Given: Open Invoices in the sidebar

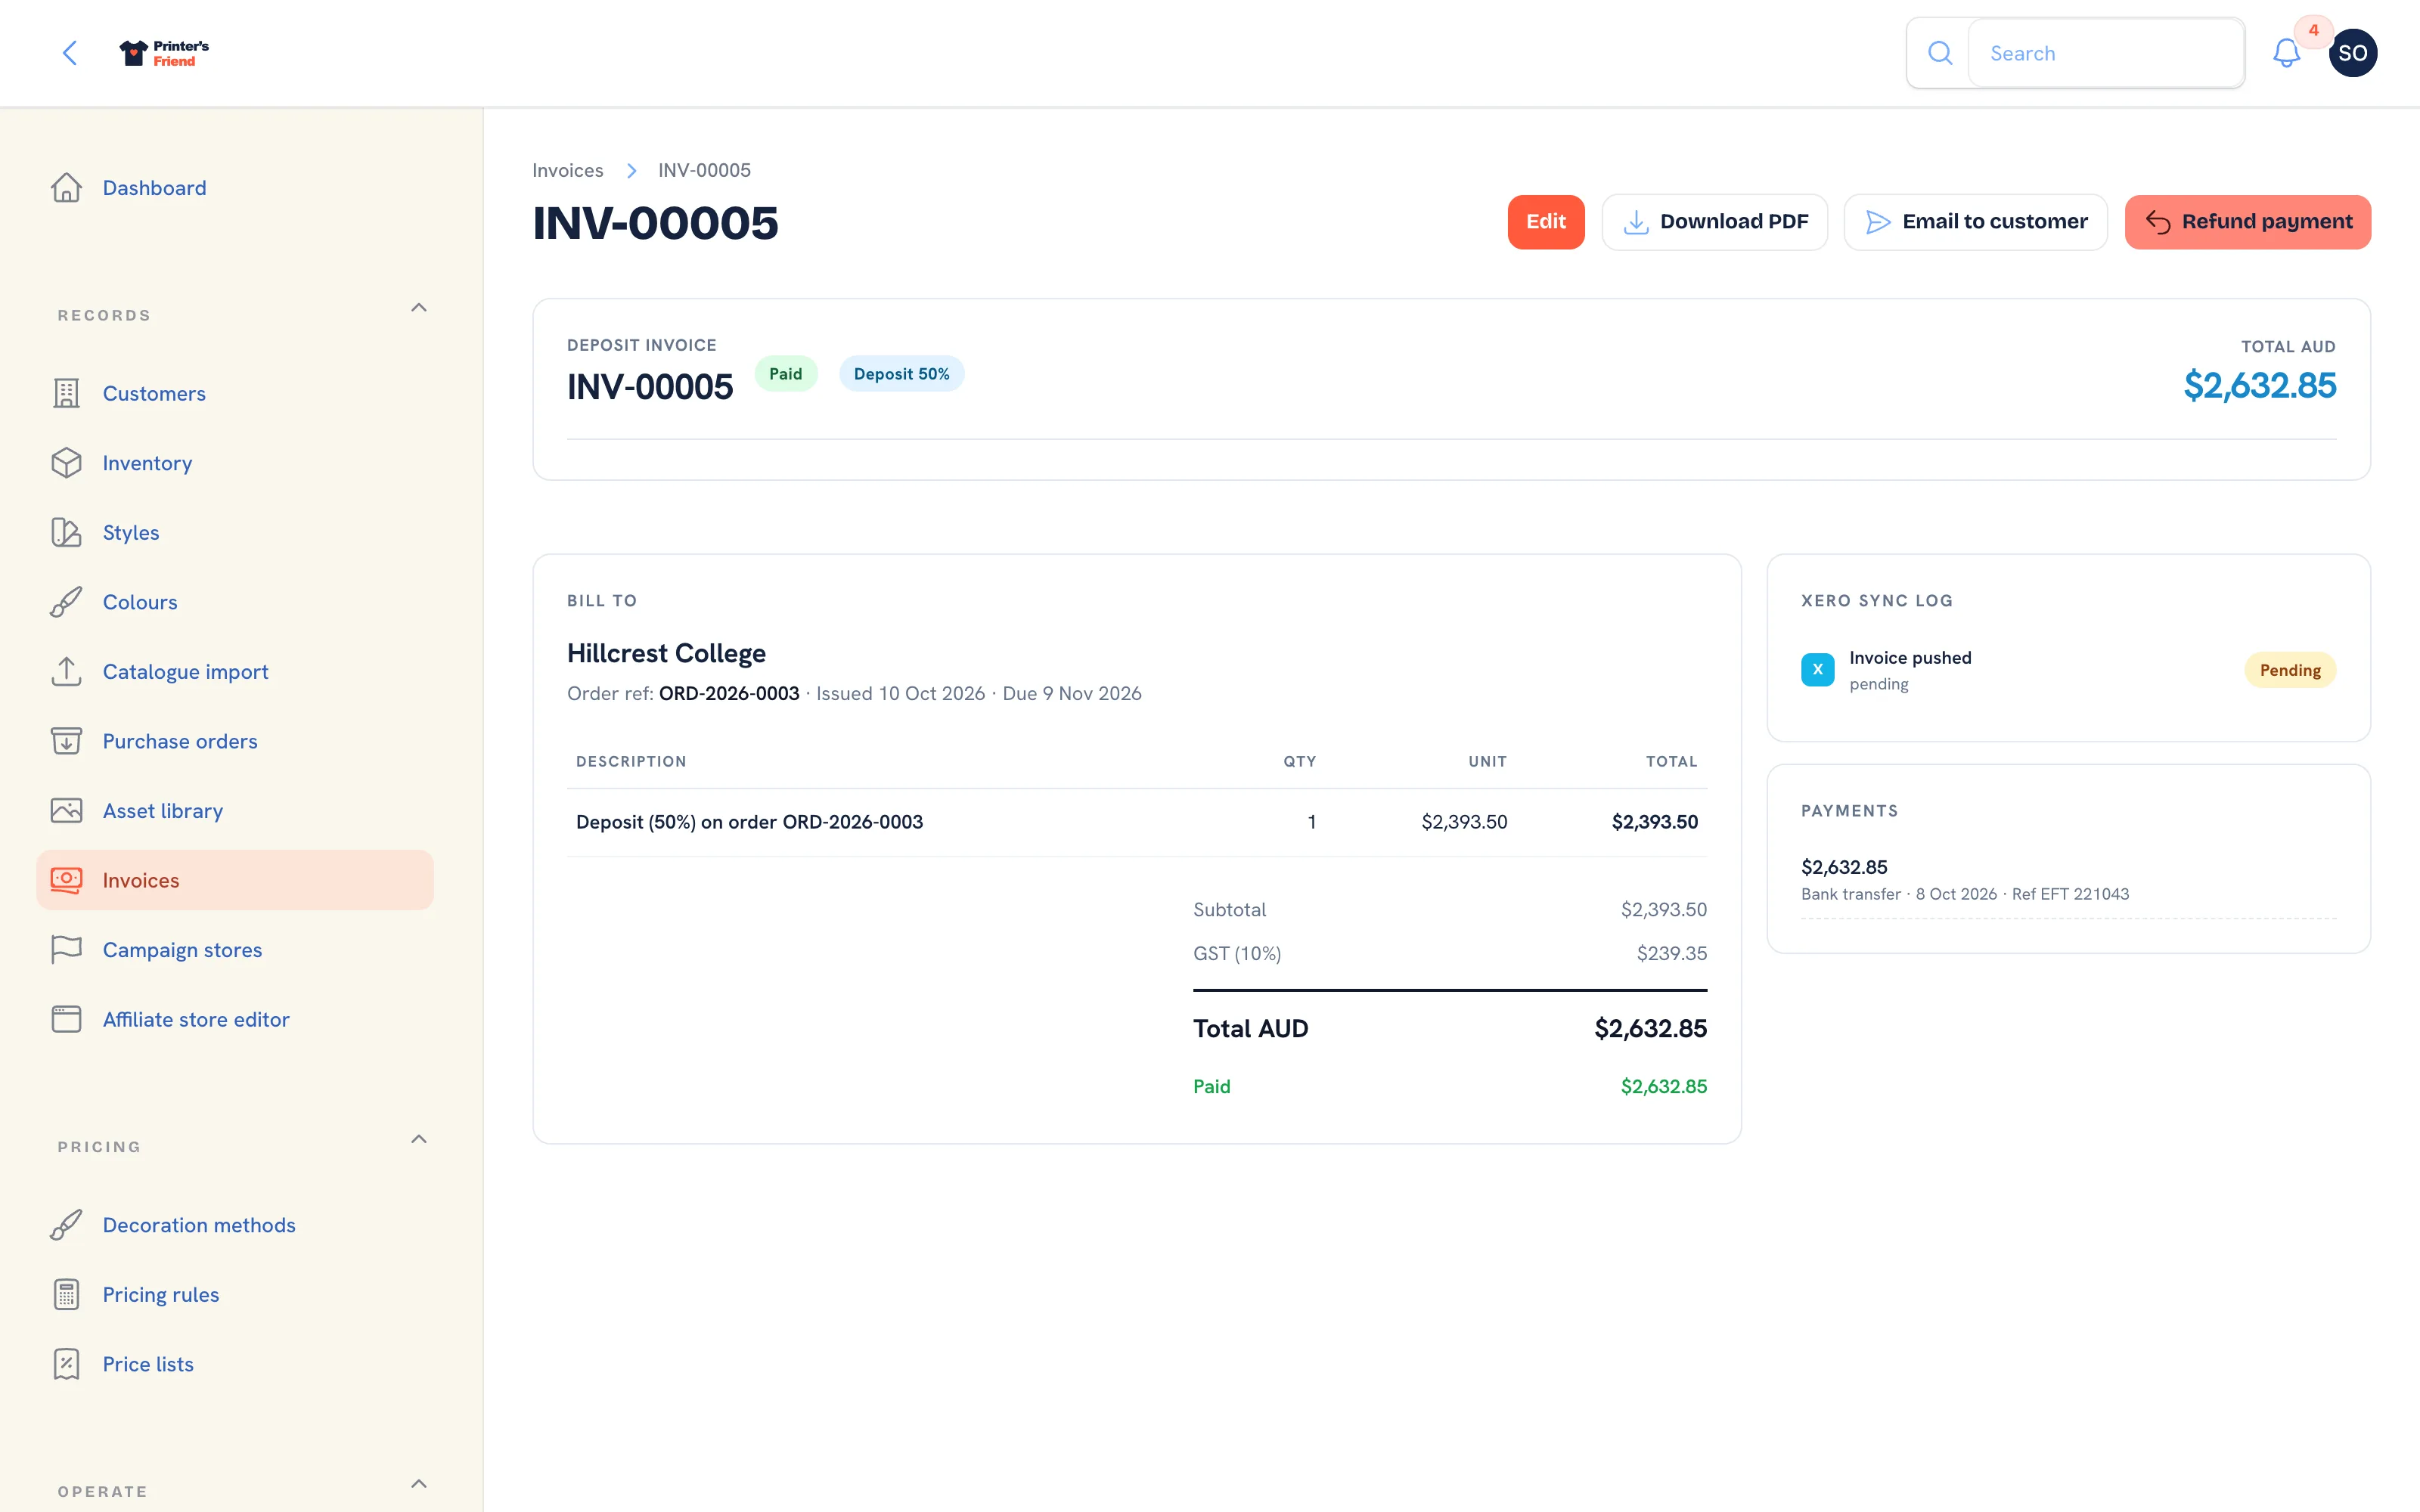Looking at the screenshot, I should [235, 880].
